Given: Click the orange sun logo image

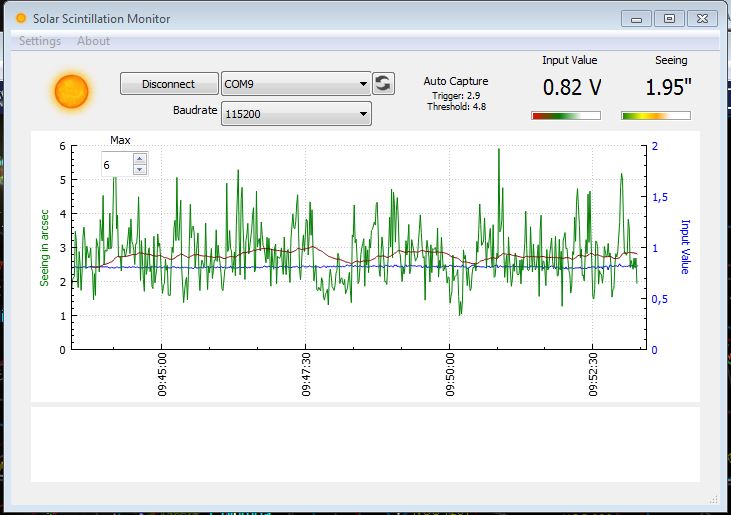Looking at the screenshot, I should (x=71, y=92).
